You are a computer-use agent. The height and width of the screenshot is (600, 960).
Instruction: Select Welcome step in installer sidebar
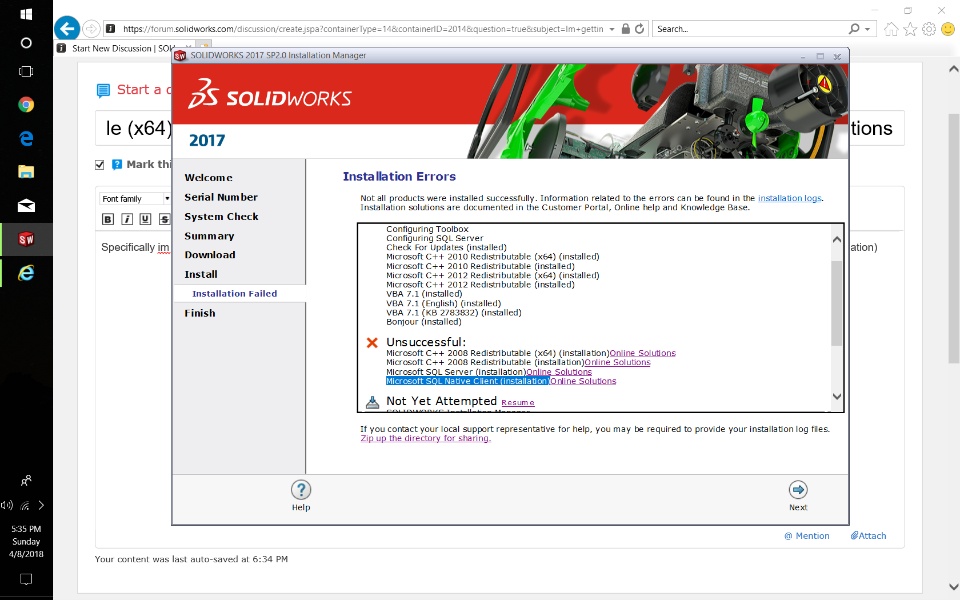coord(208,178)
